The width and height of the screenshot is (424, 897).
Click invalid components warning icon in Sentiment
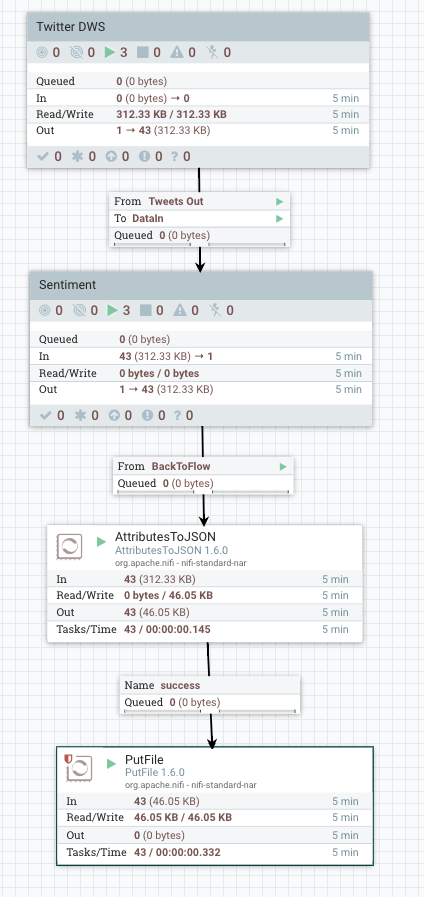click(180, 311)
